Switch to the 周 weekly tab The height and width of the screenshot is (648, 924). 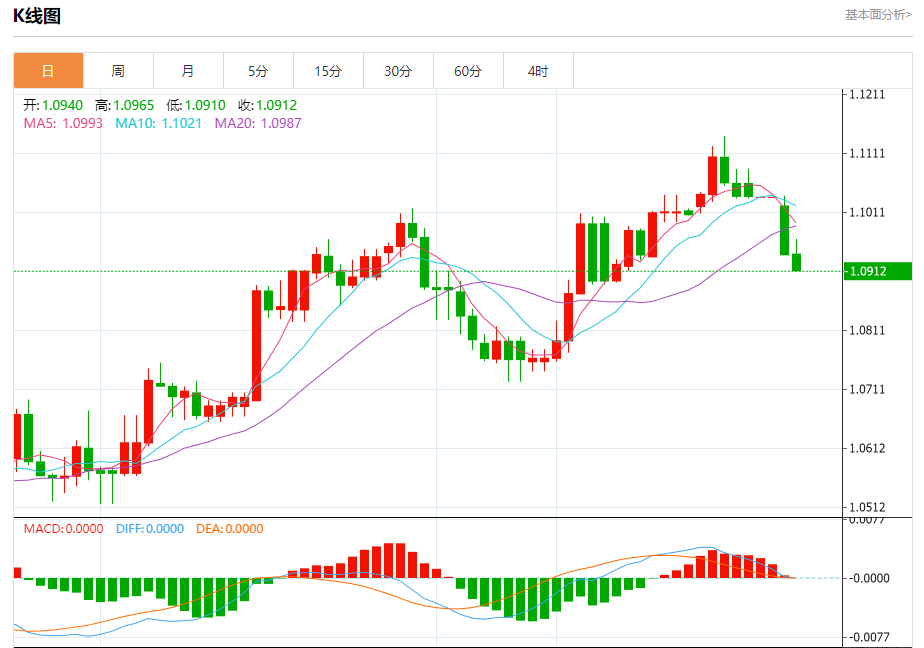118,71
